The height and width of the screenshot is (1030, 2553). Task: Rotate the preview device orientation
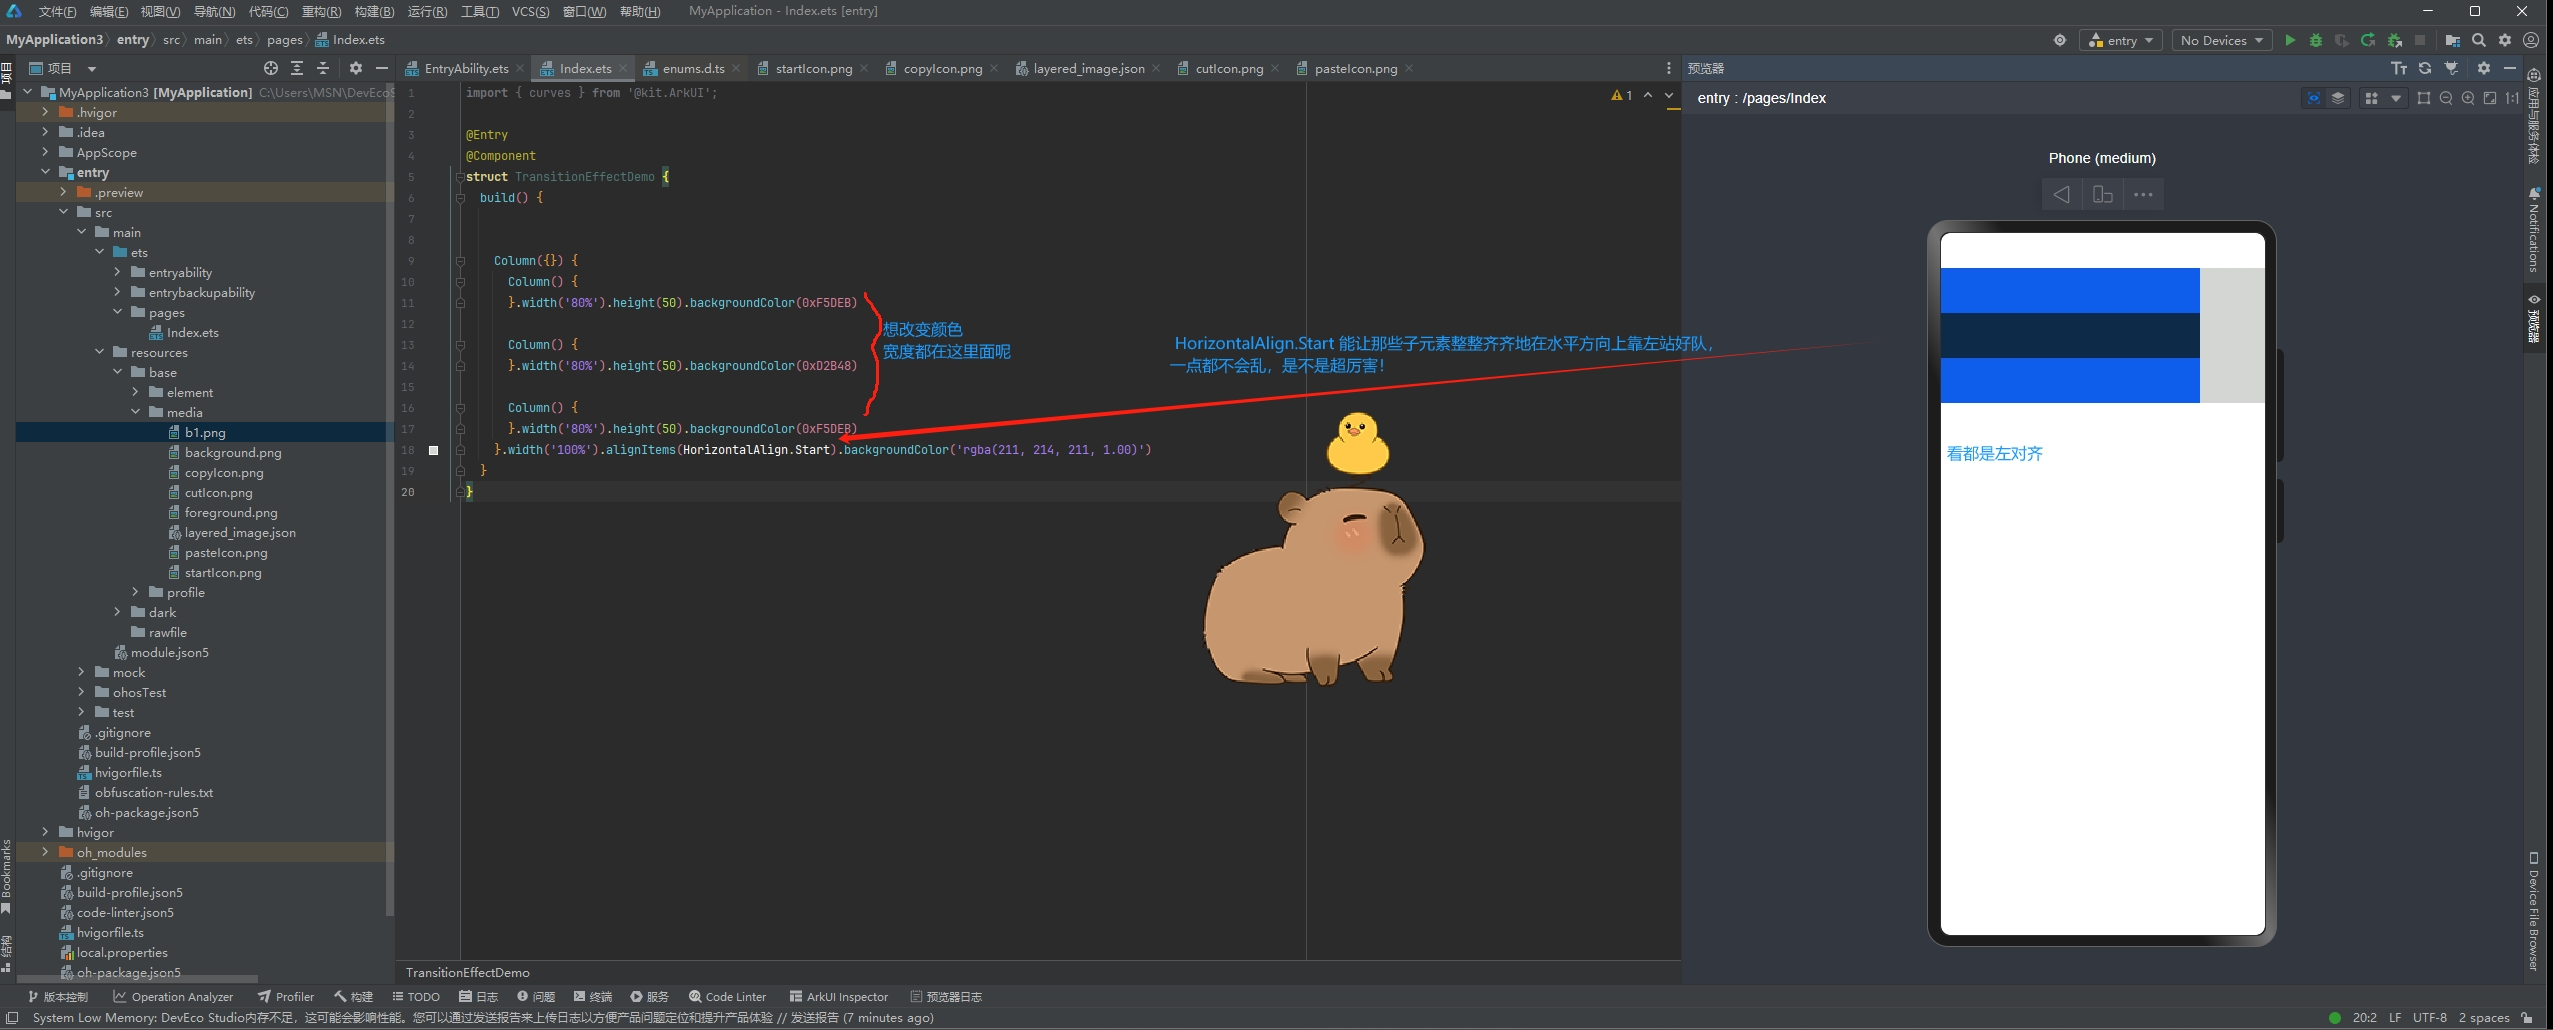coord(2102,194)
